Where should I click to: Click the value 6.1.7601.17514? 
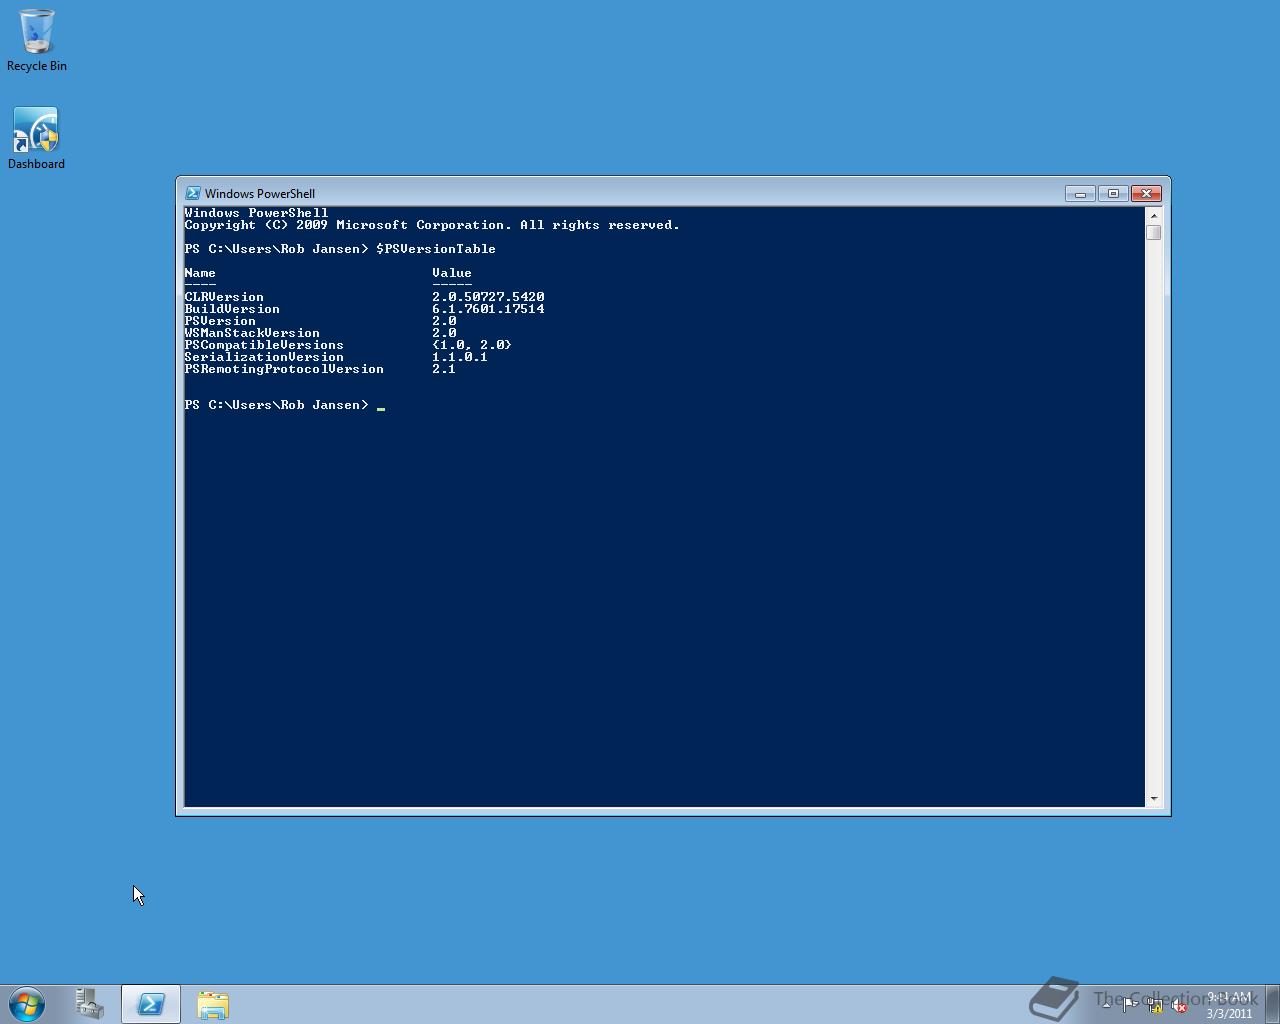(488, 309)
